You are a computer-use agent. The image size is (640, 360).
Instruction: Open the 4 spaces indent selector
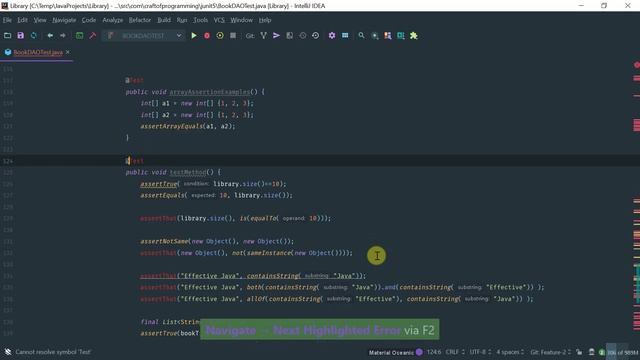click(x=510, y=352)
